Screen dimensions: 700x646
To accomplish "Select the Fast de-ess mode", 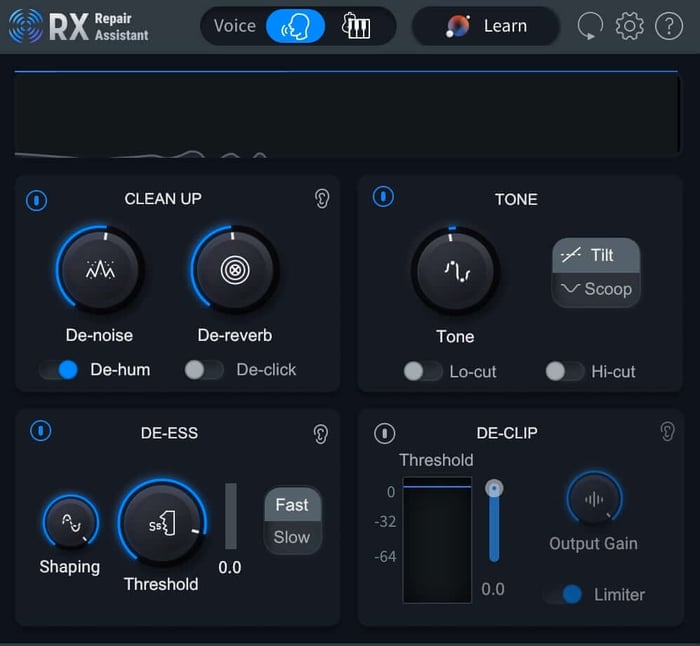I will pyautogui.click(x=292, y=505).
